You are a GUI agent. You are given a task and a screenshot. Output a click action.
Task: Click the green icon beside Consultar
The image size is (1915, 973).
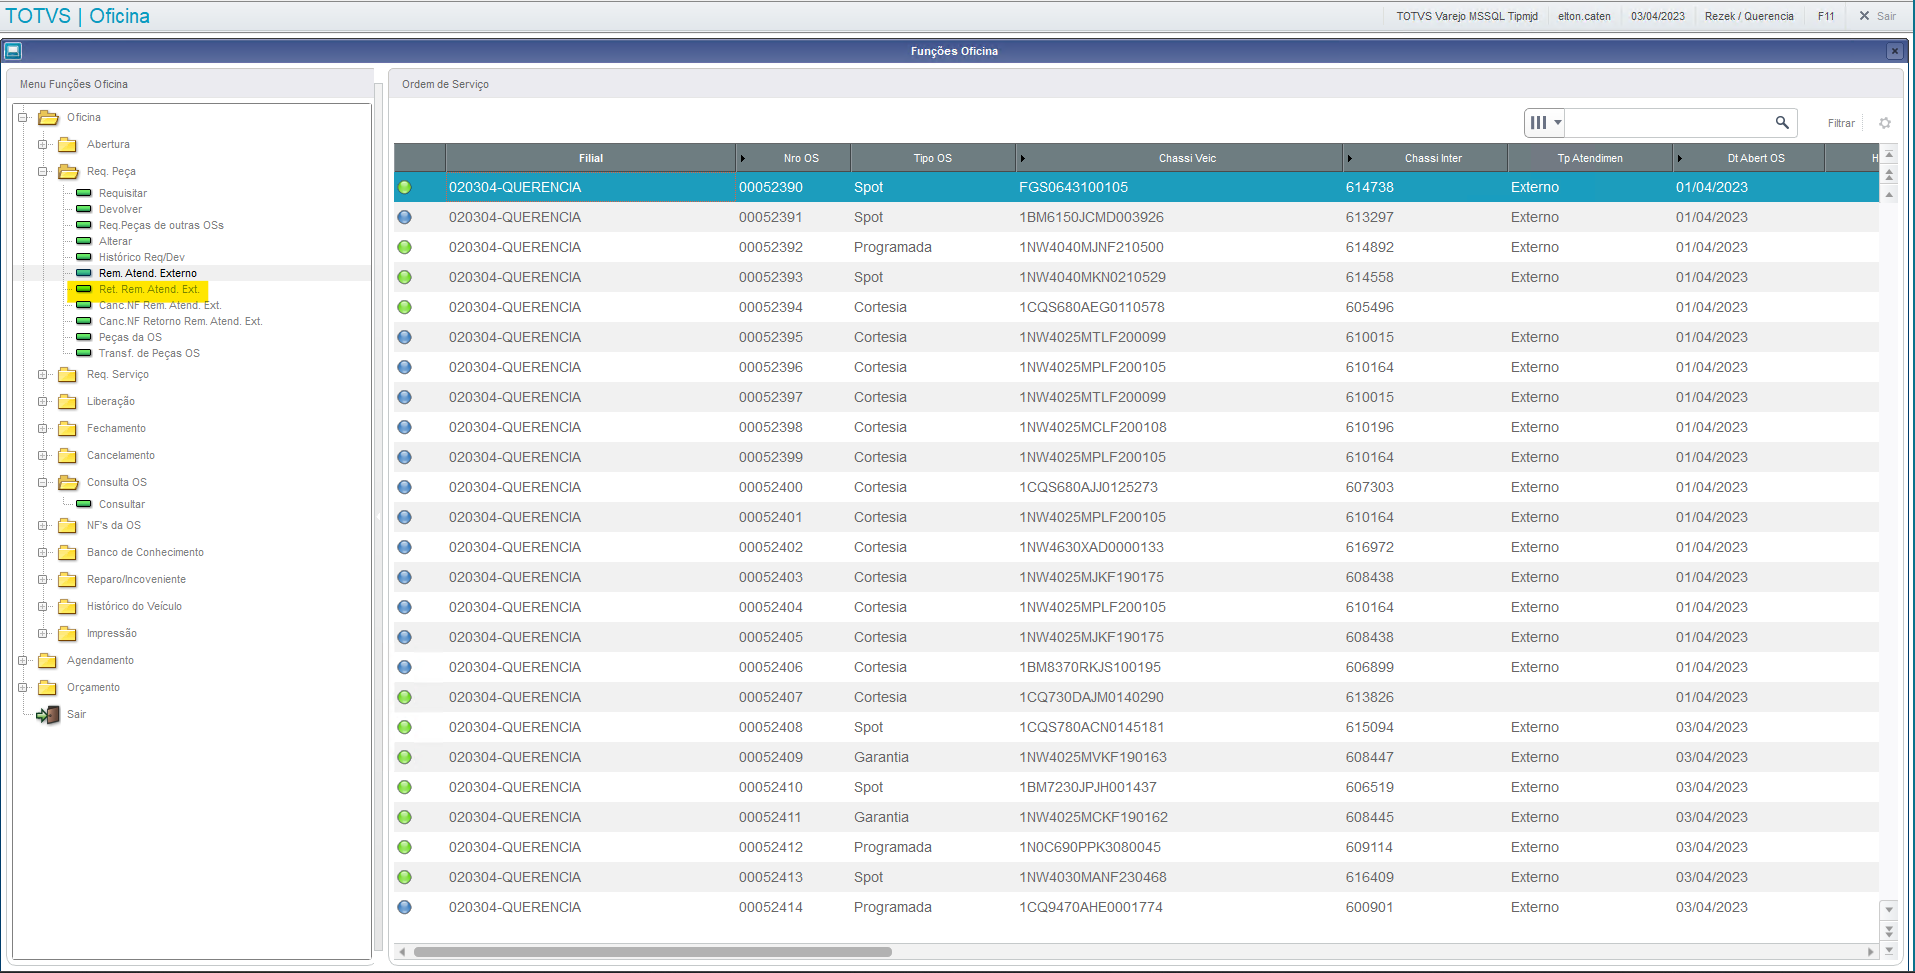coord(84,504)
